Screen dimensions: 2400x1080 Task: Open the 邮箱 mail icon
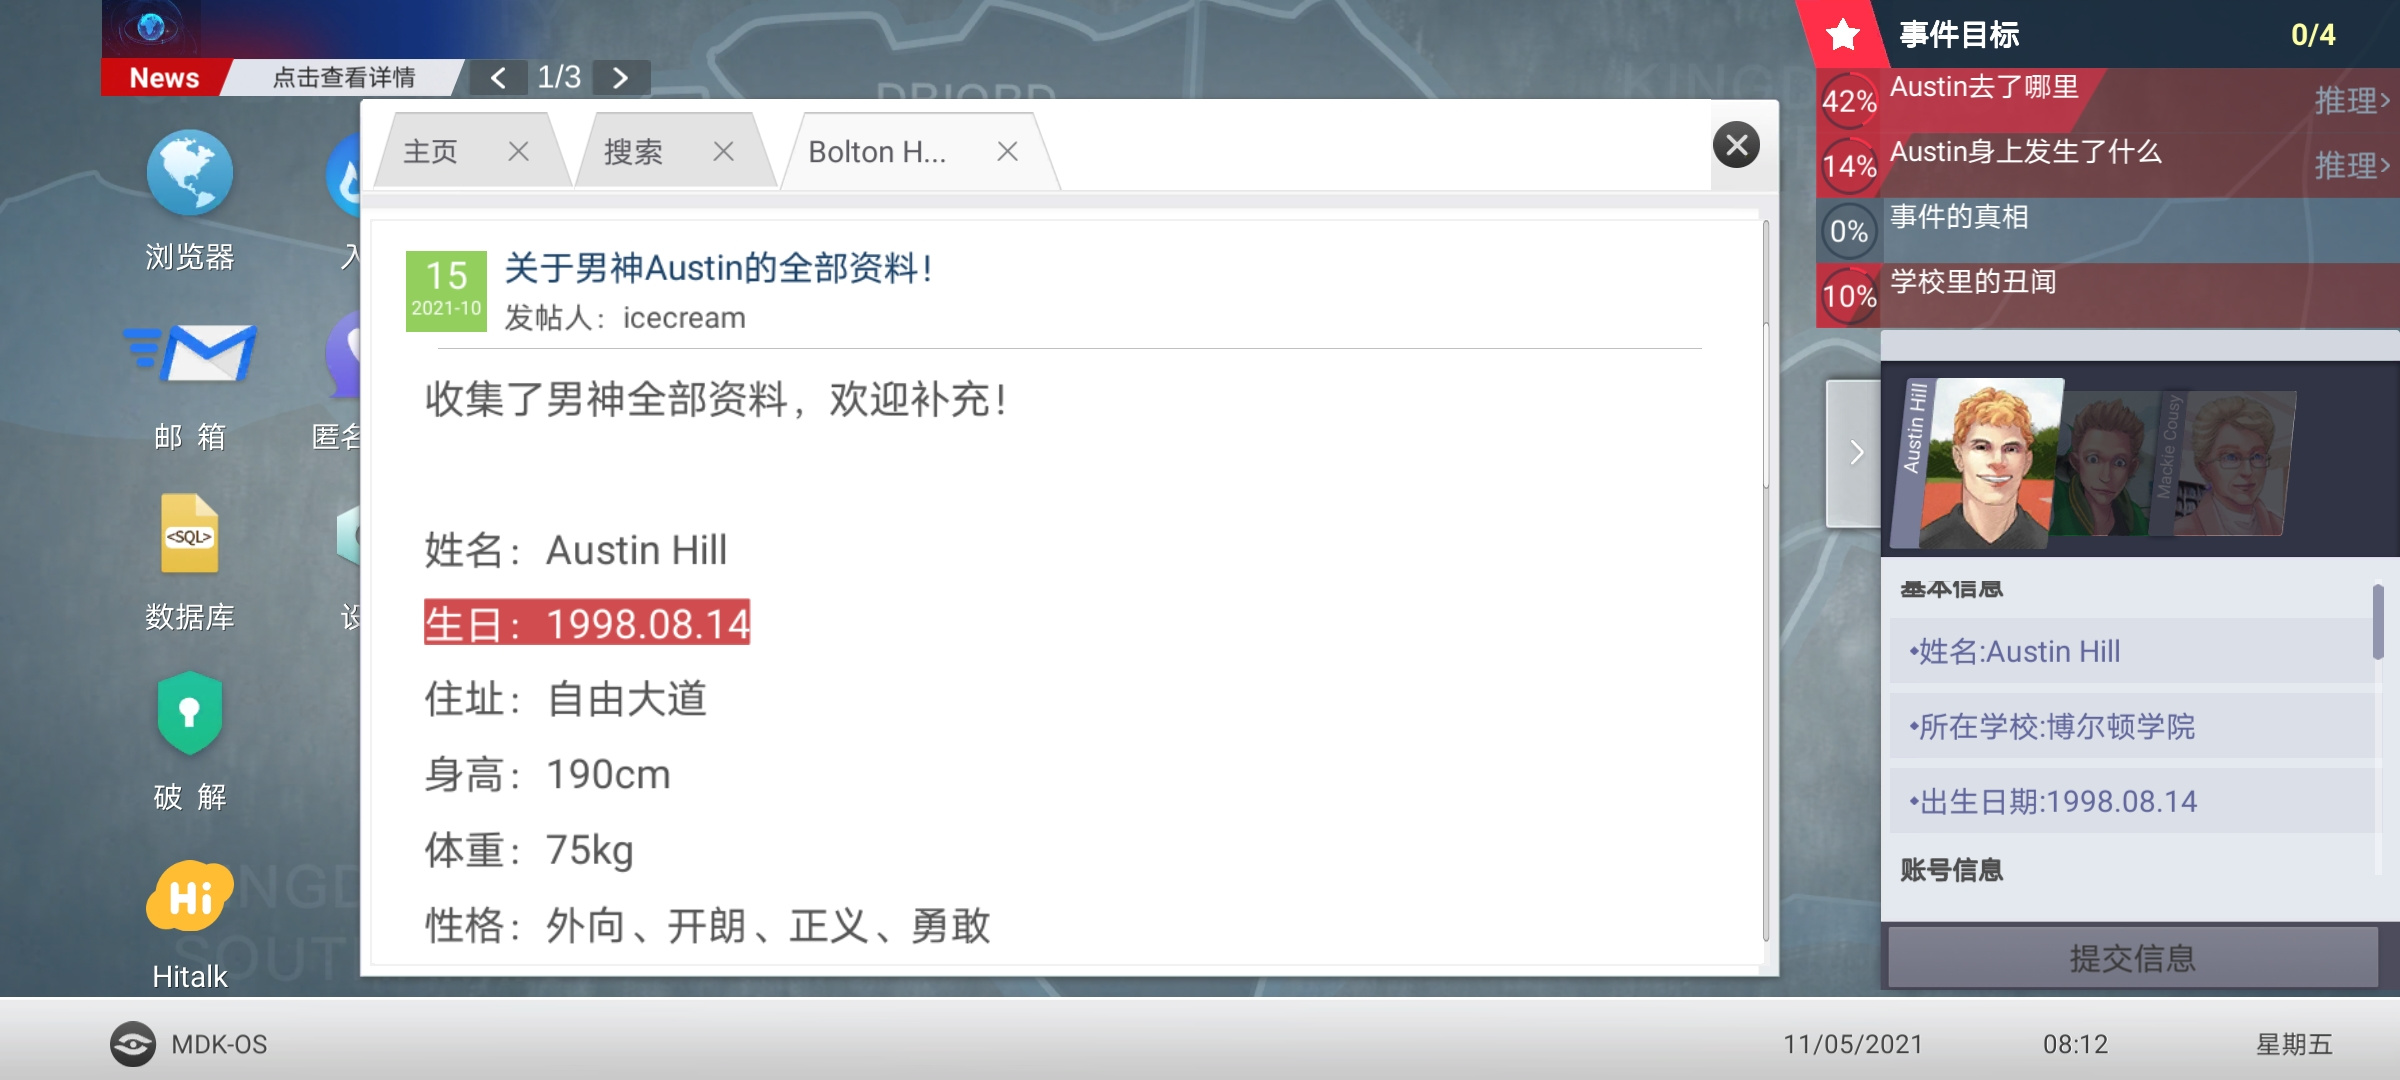(x=190, y=353)
